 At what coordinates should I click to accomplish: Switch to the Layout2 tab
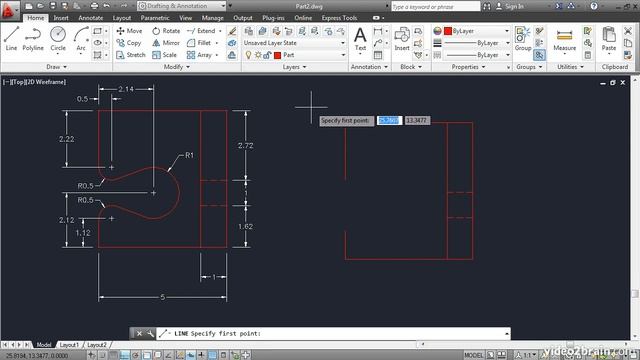pyautogui.click(x=97, y=345)
